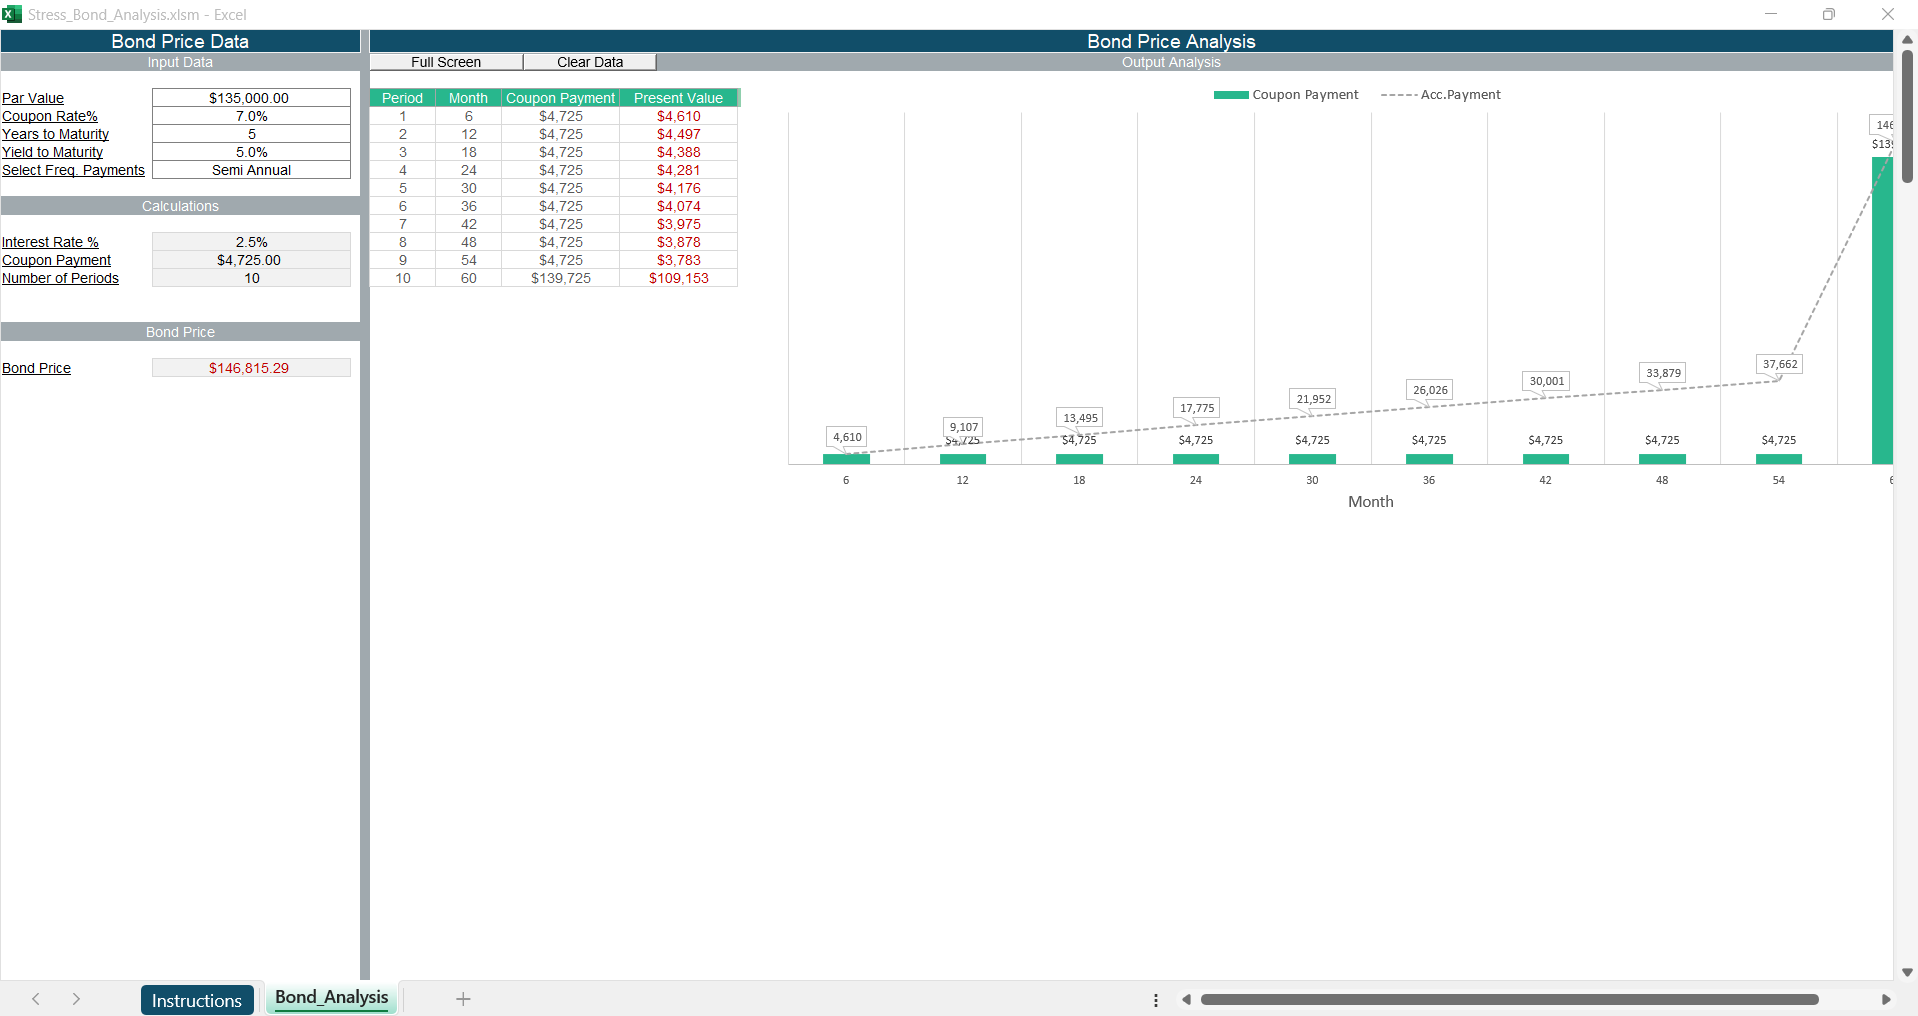Click the Coupon Payment legend green swatch
This screenshot has height=1016, width=1918.
1230,95
